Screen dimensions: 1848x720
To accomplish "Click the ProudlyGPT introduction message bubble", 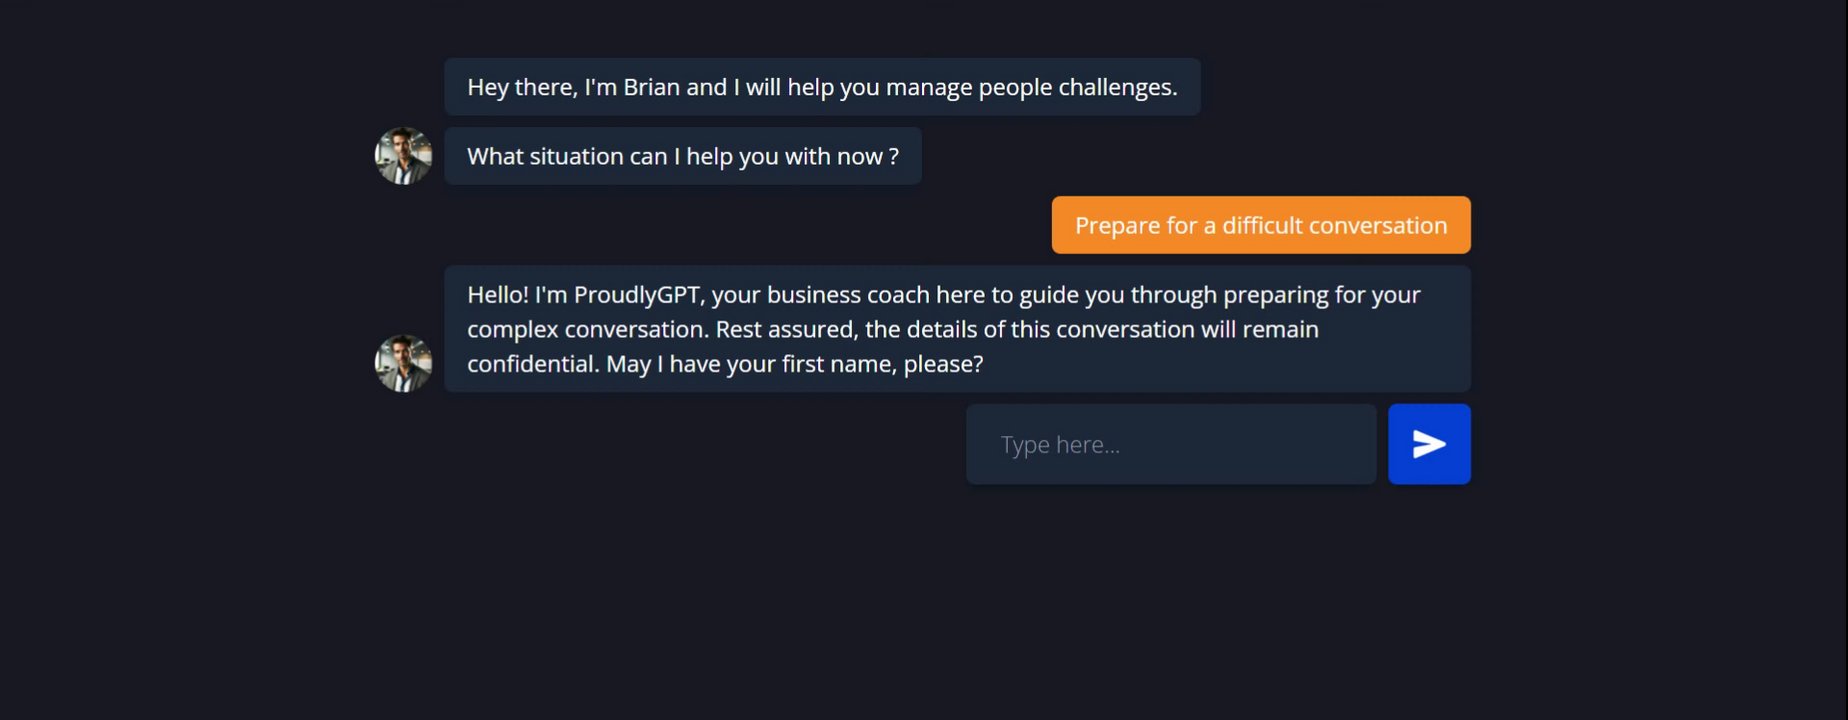I will point(956,329).
